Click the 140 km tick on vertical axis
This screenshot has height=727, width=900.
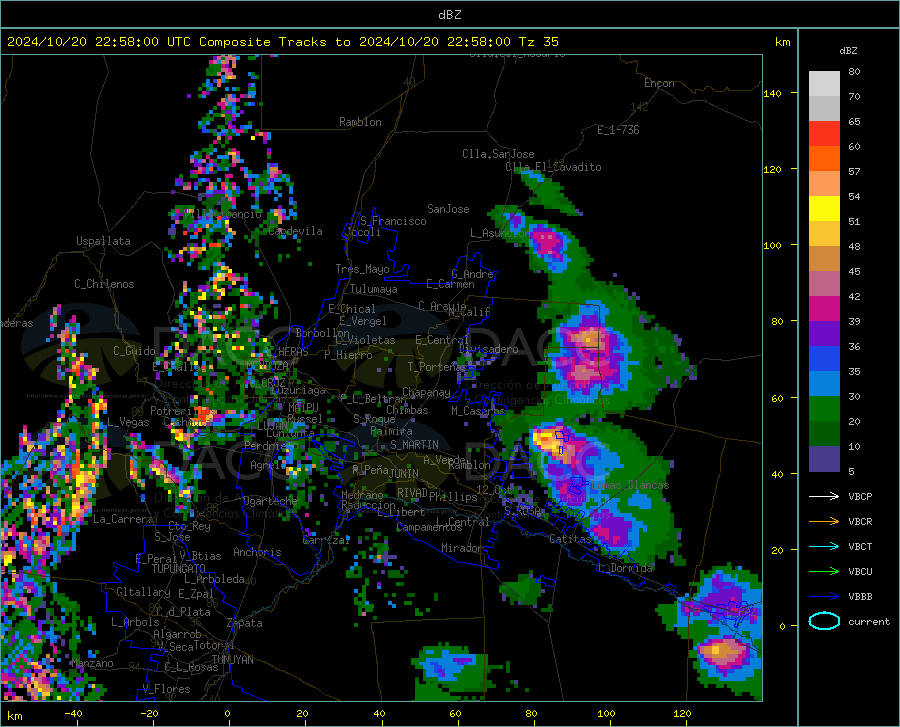pyautogui.click(x=772, y=93)
